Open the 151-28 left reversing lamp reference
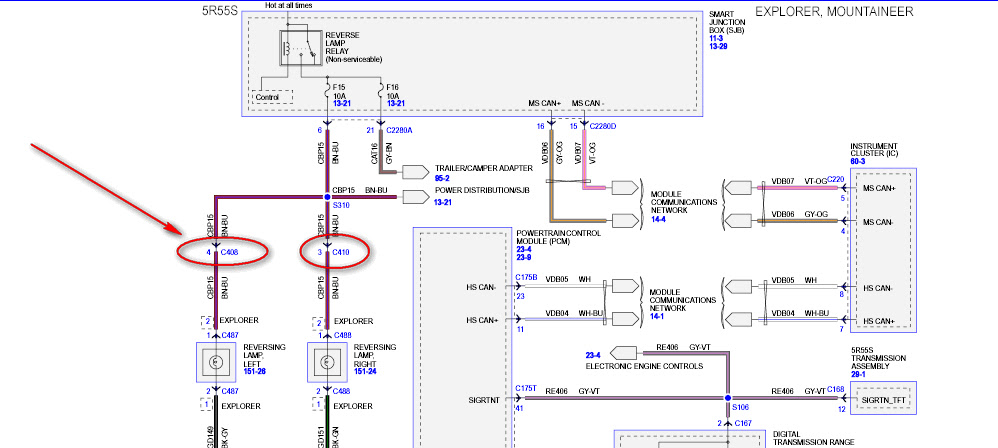998x448 pixels. pyautogui.click(x=255, y=371)
